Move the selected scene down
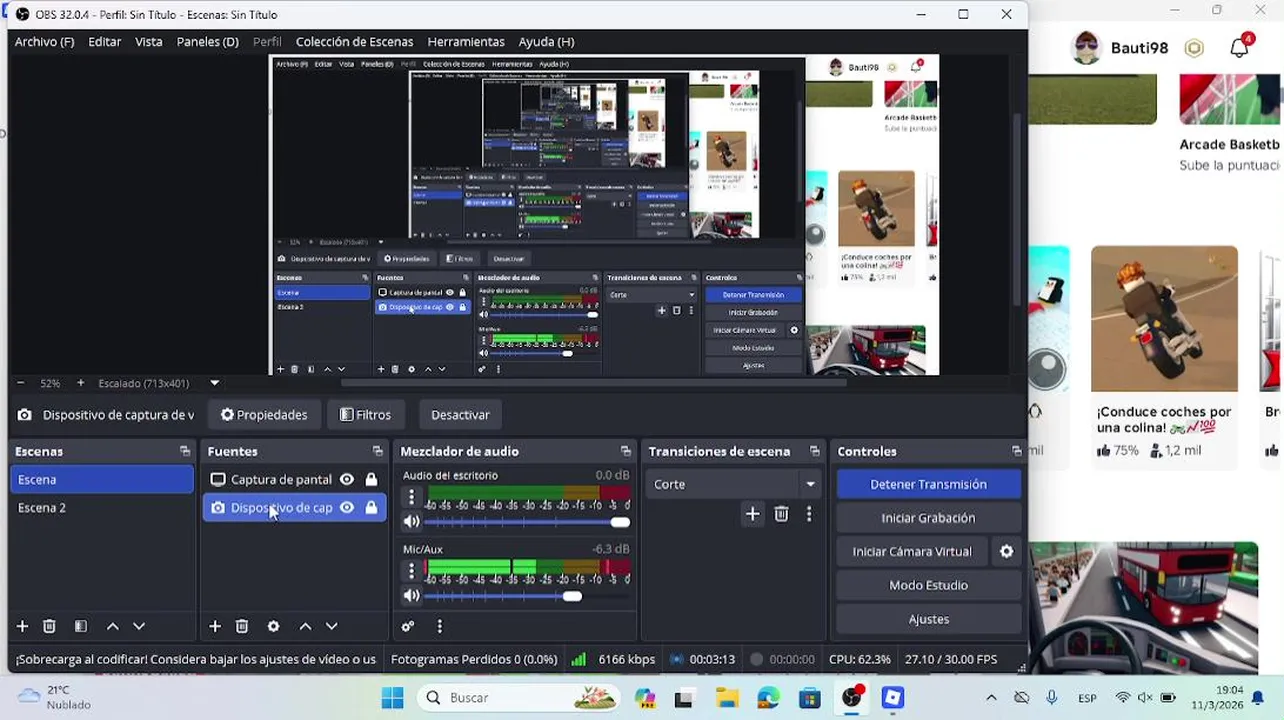Screen dimensions: 1284x720 coord(139,626)
